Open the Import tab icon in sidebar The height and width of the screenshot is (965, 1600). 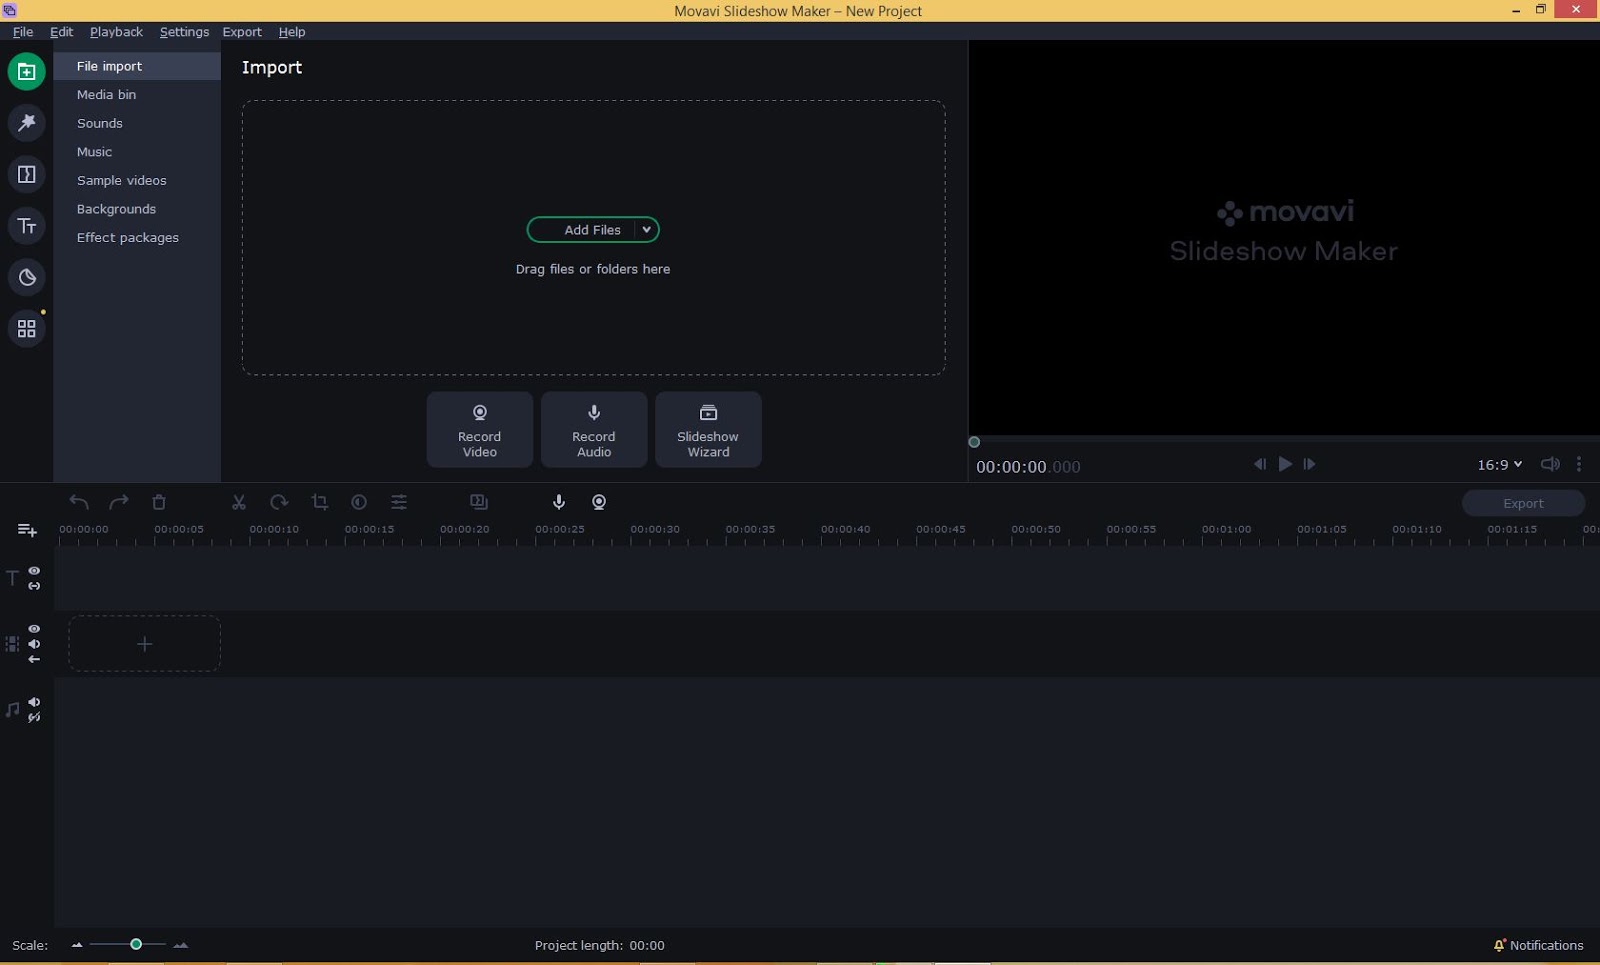point(27,72)
